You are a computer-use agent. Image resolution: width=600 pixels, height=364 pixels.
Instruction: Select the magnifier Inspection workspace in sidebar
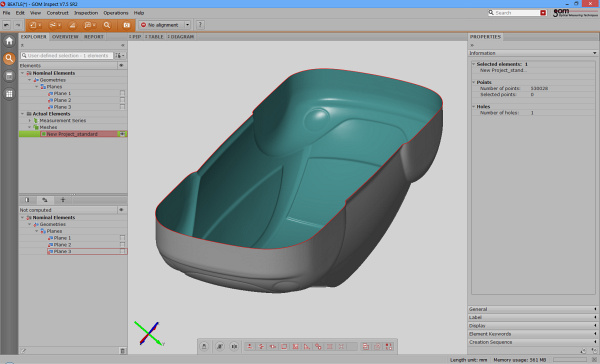(9, 59)
